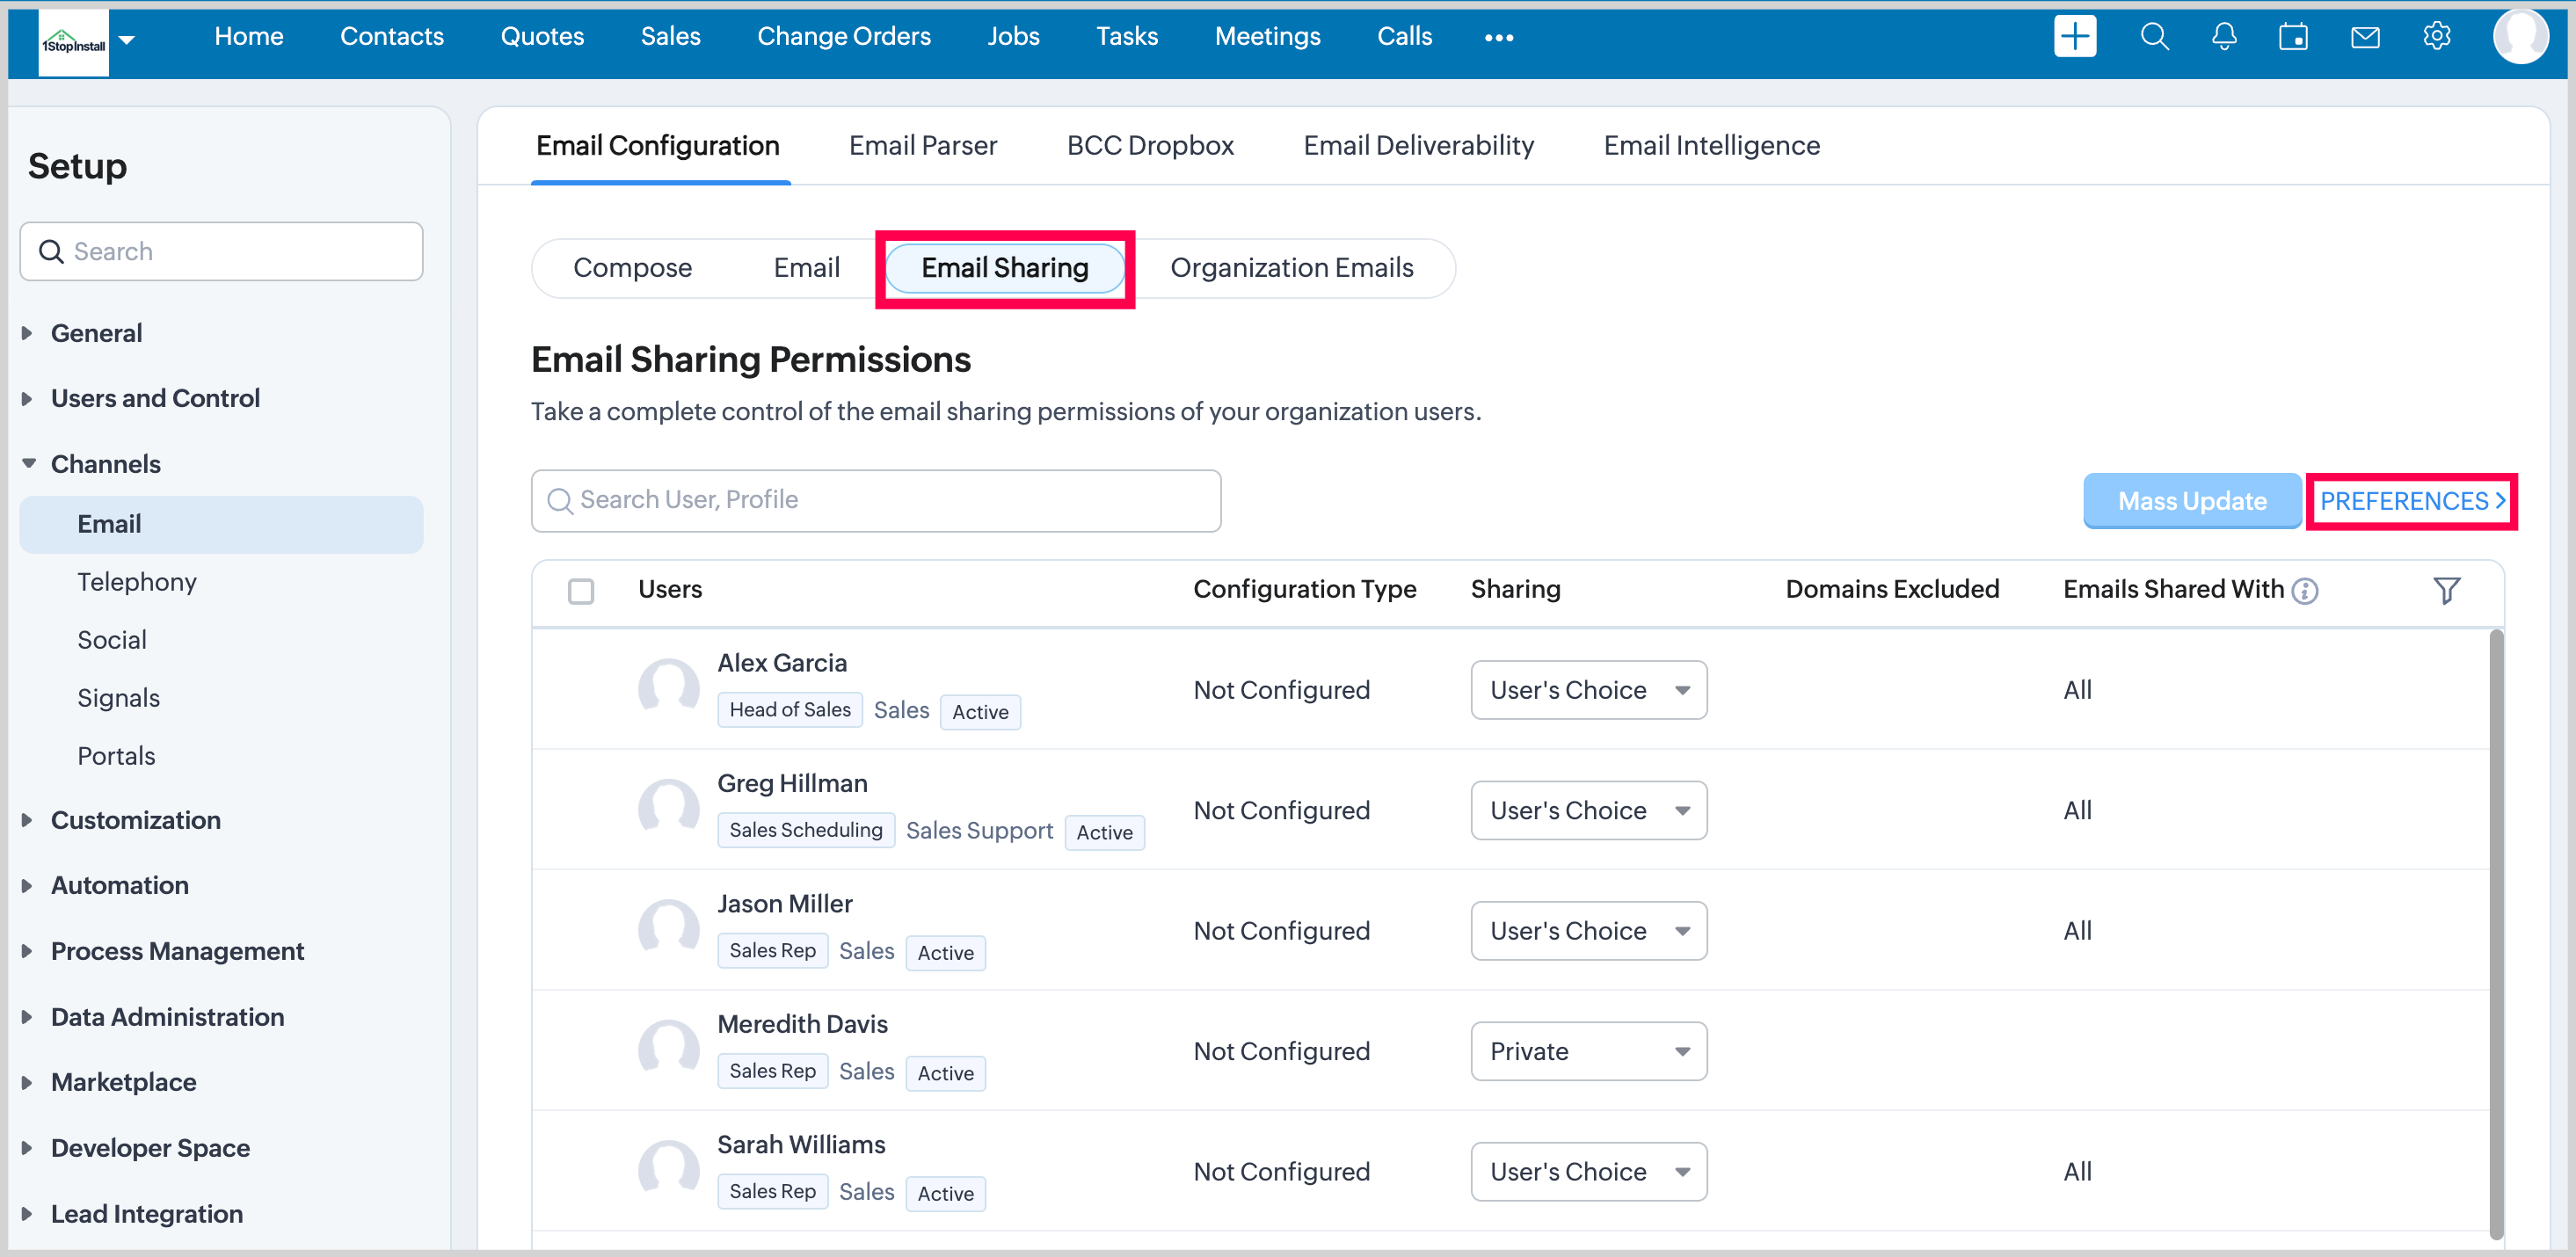Open the three-dots more modules menu
Viewport: 2576px width, 1257px height.
(x=1498, y=38)
